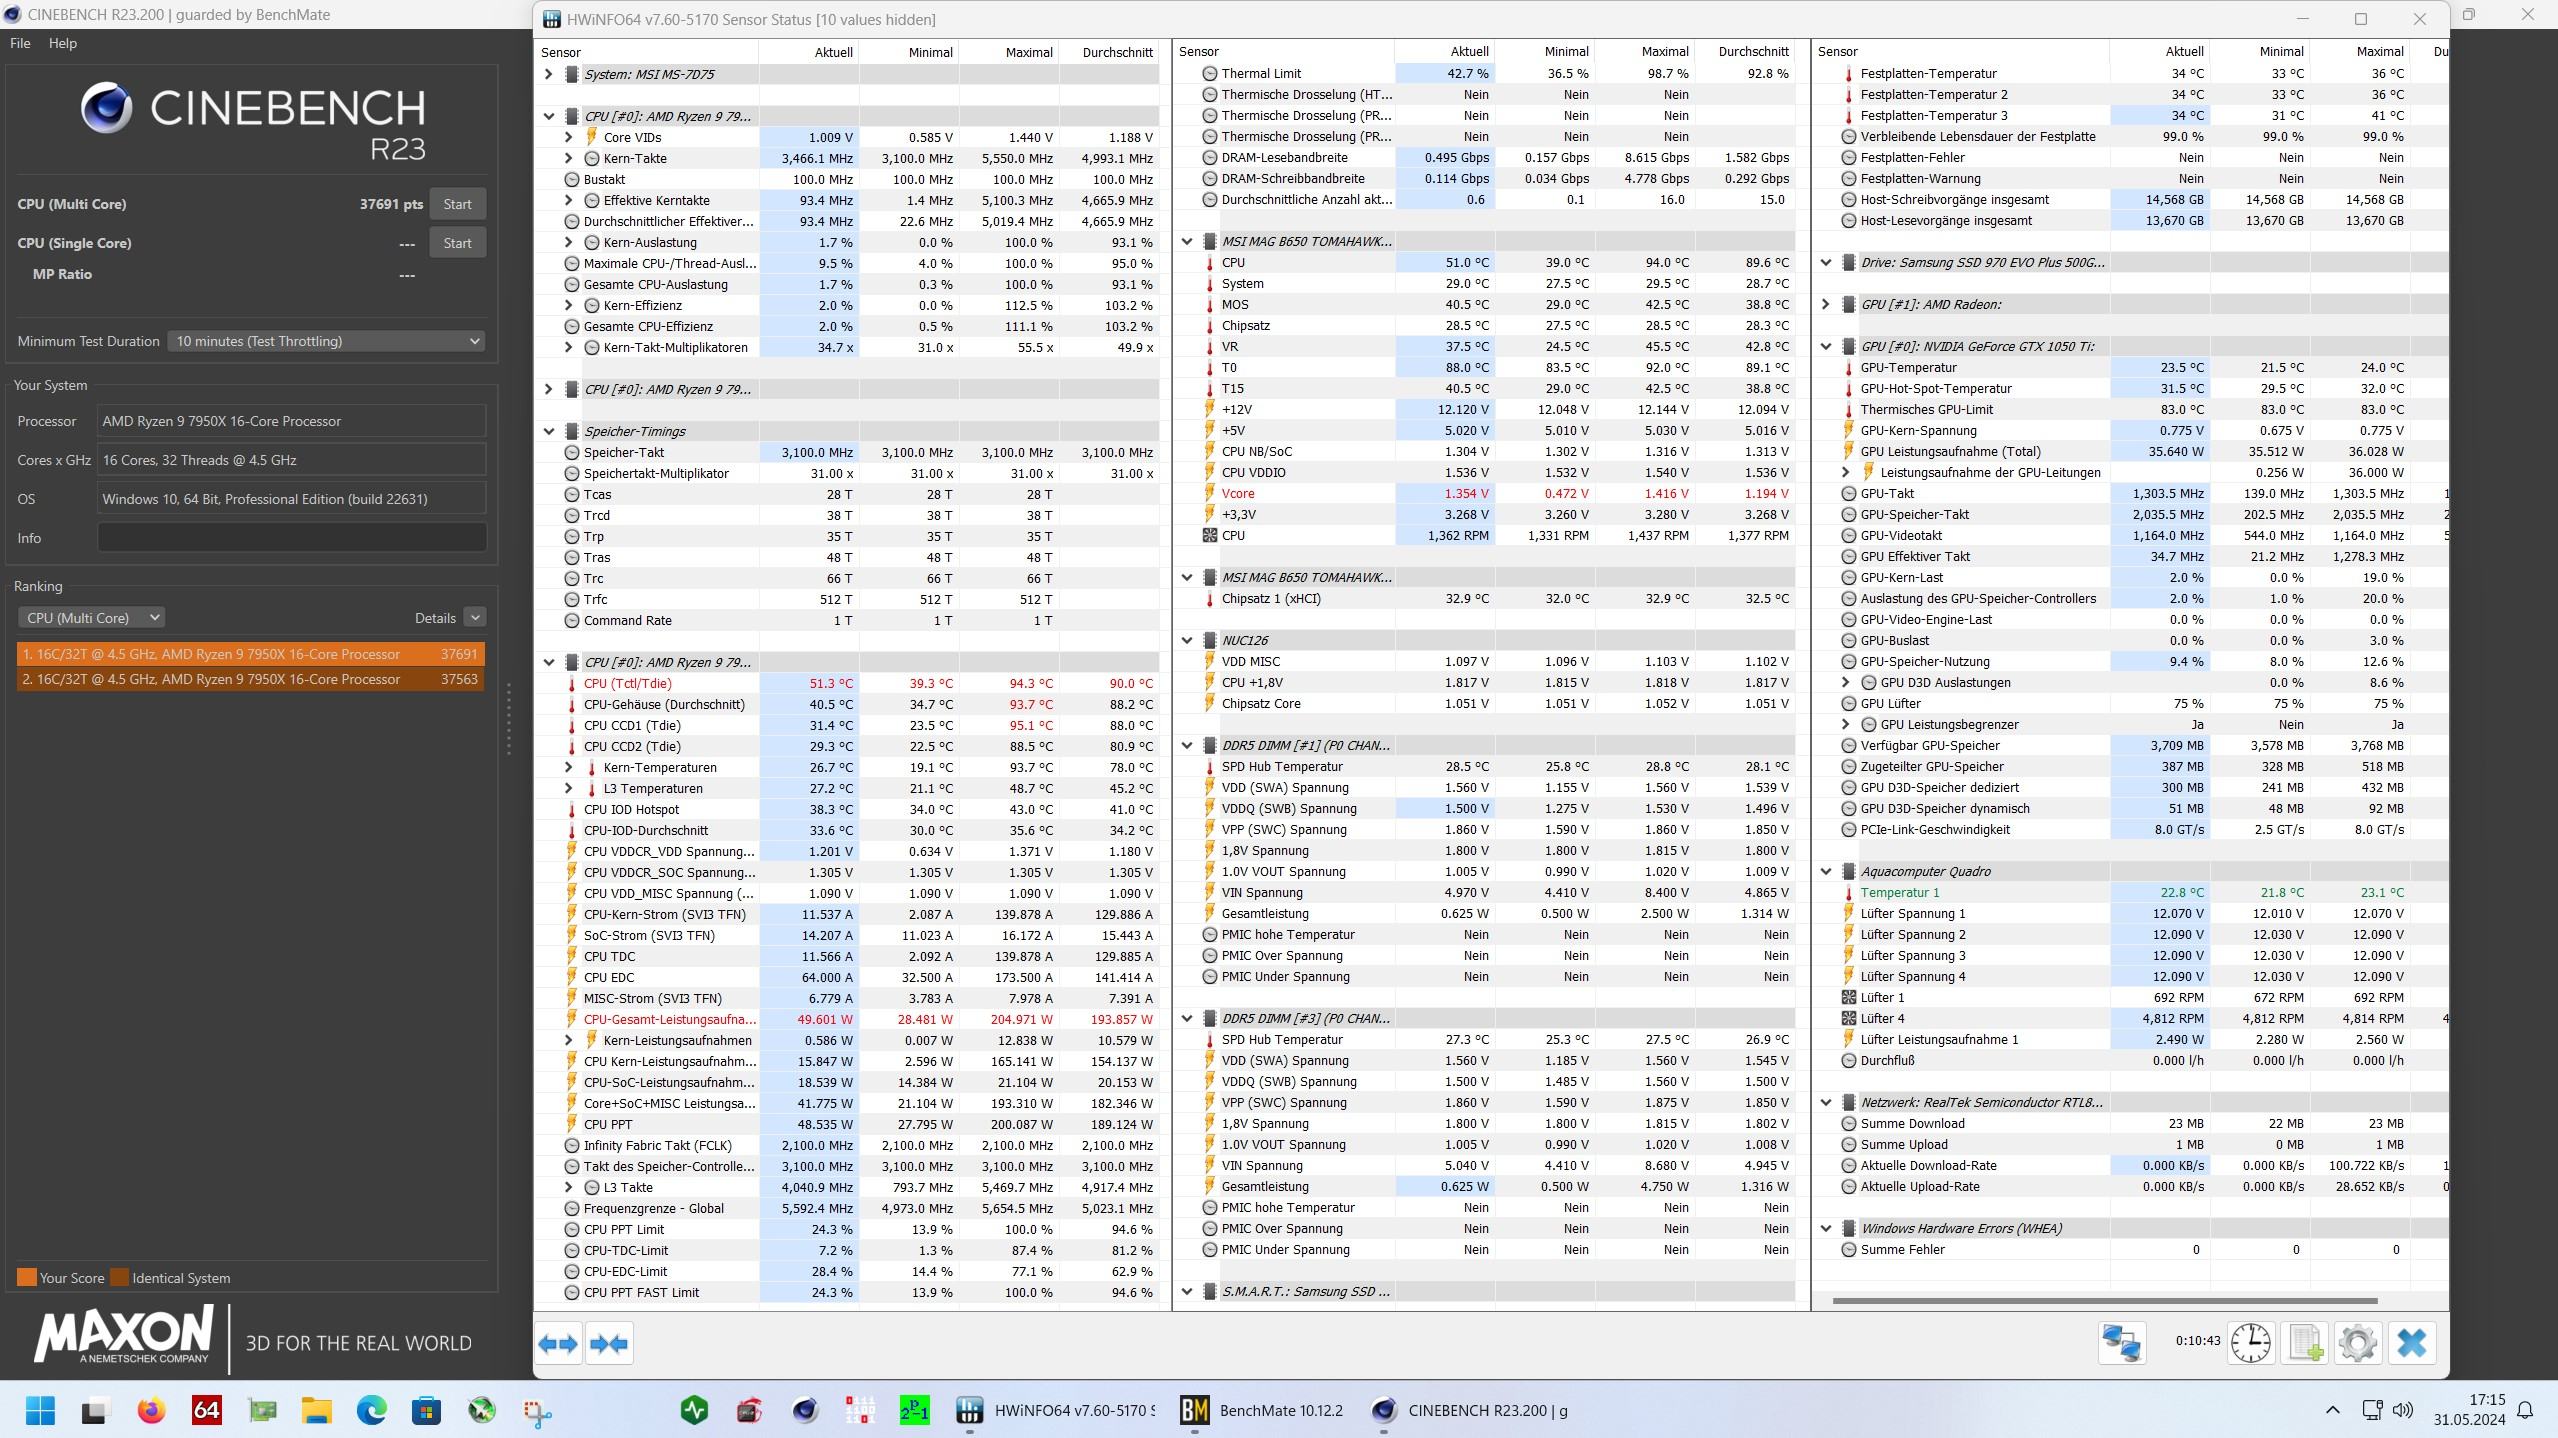The height and width of the screenshot is (1438, 2558).
Task: Open HWiNFO remote monitoring network icon
Action: 2121,1342
